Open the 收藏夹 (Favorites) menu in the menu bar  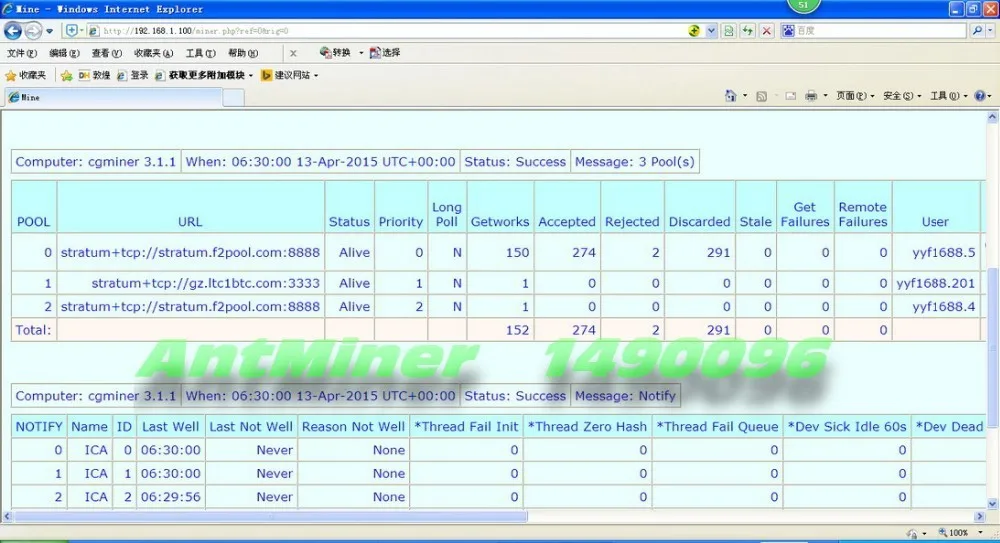153,53
